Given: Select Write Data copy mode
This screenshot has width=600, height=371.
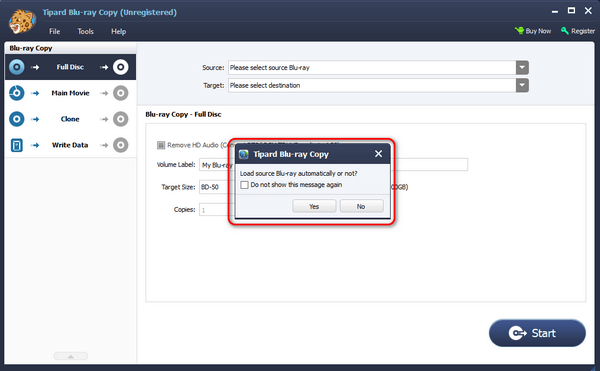Looking at the screenshot, I should [x=70, y=145].
